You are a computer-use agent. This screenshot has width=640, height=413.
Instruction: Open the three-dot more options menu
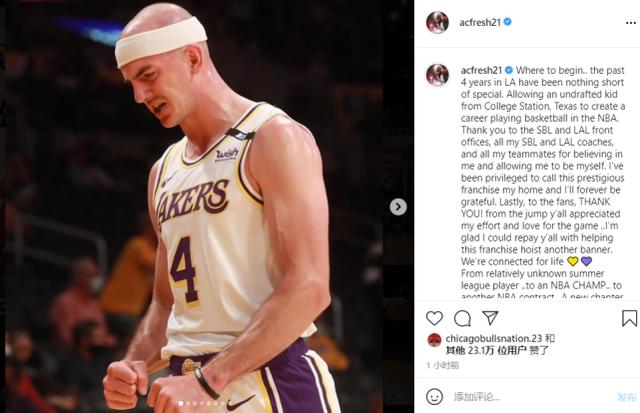pos(631,23)
